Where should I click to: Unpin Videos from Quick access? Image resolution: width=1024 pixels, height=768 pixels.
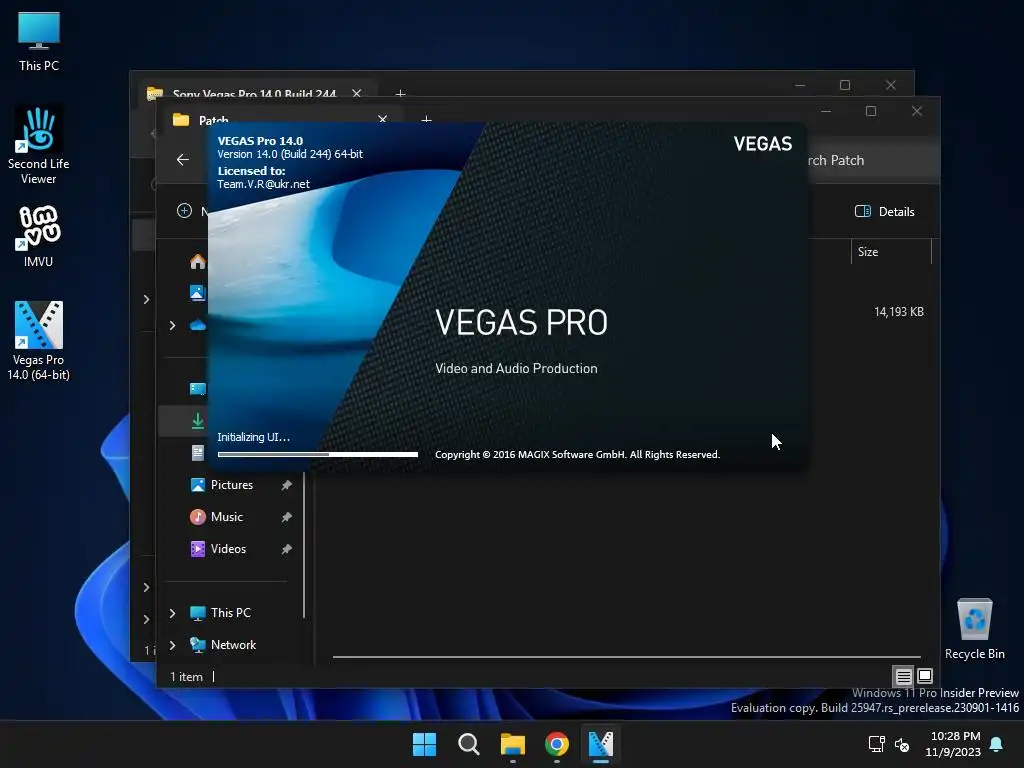pos(286,549)
